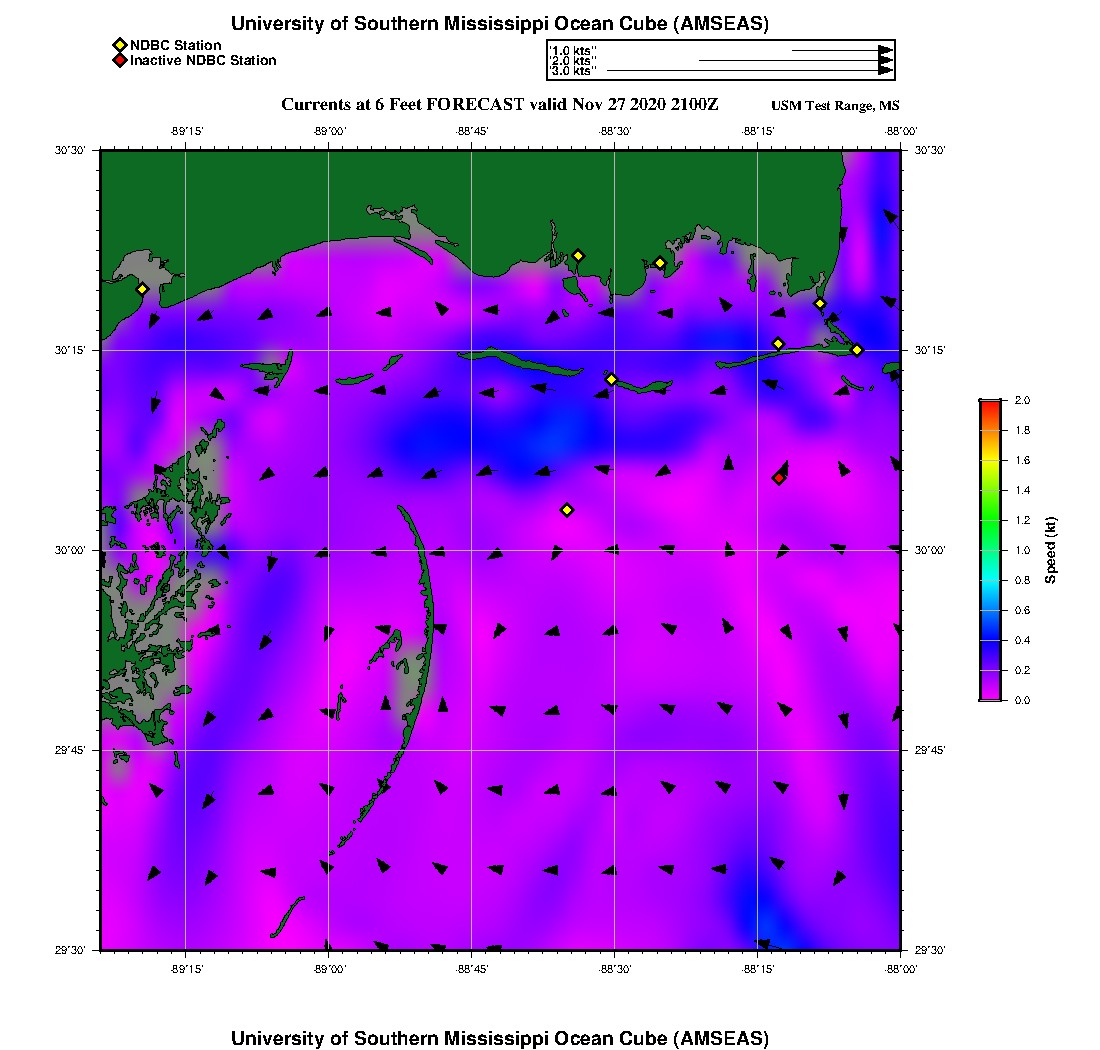This screenshot has width=1100, height=1050.
Task: Click the 'USM Test Range, MS' label
Action: tap(835, 106)
